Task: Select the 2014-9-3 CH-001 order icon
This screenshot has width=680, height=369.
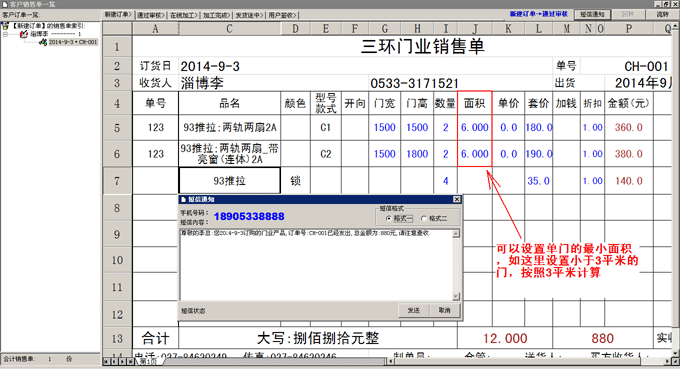Action: [x=43, y=42]
